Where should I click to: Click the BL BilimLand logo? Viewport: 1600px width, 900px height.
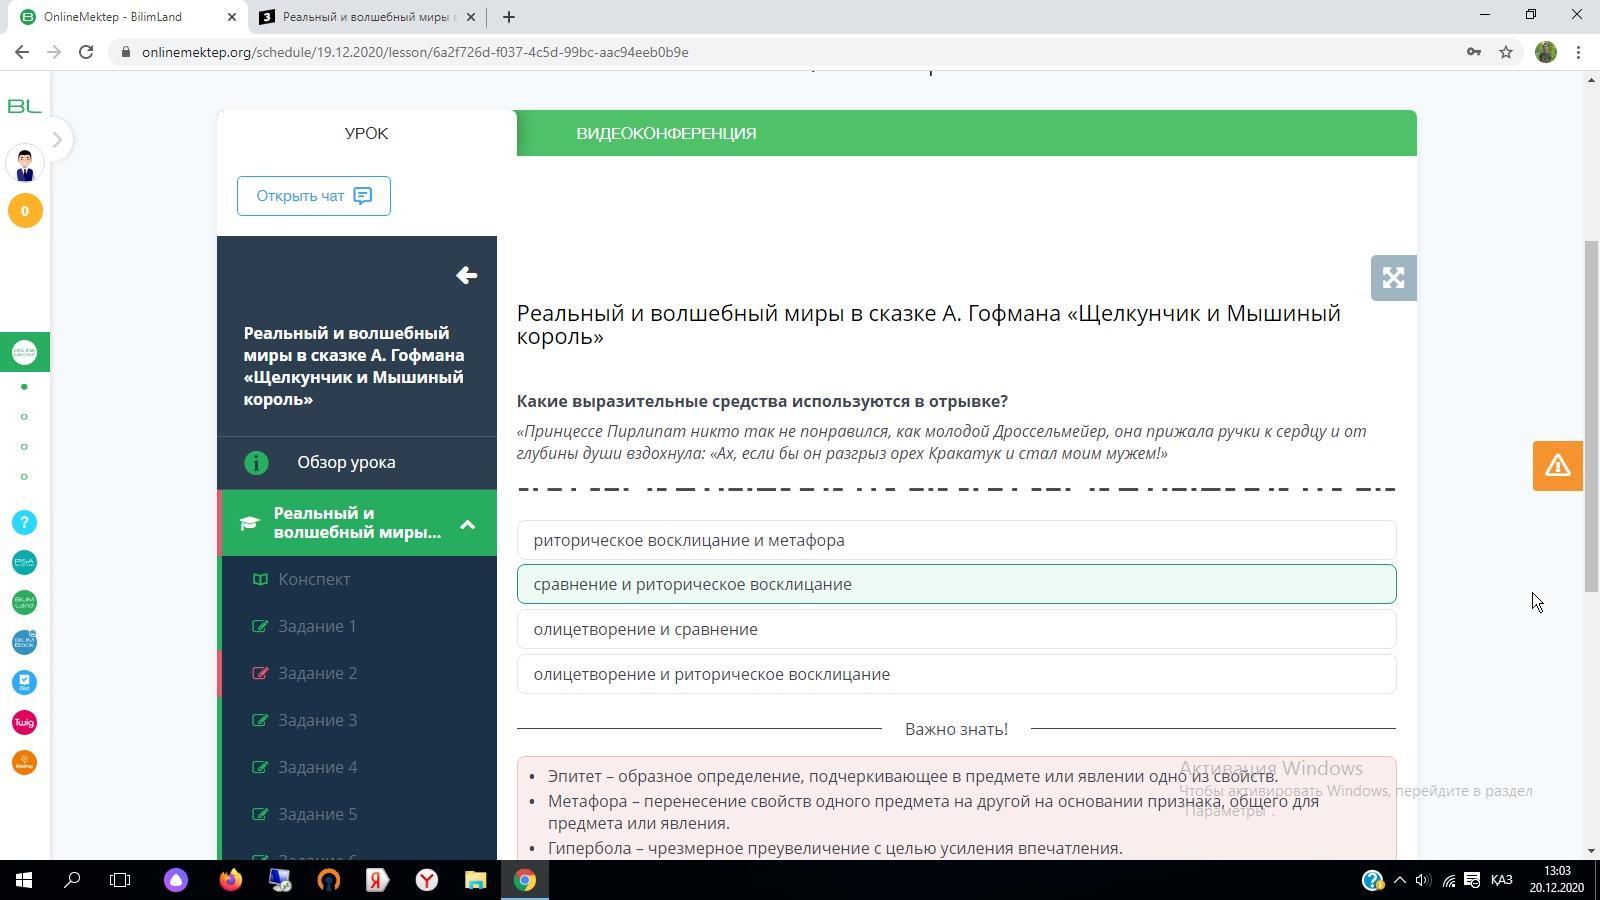coord(24,106)
